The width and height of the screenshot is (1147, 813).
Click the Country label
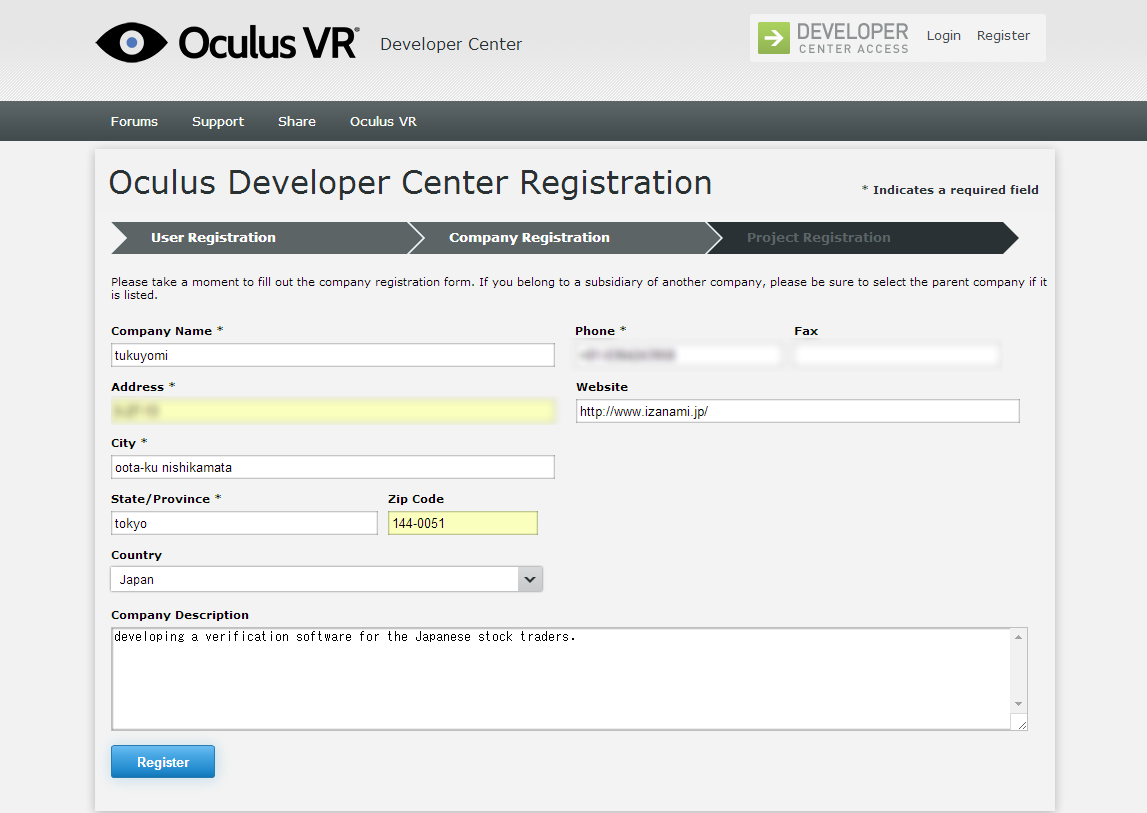[136, 555]
